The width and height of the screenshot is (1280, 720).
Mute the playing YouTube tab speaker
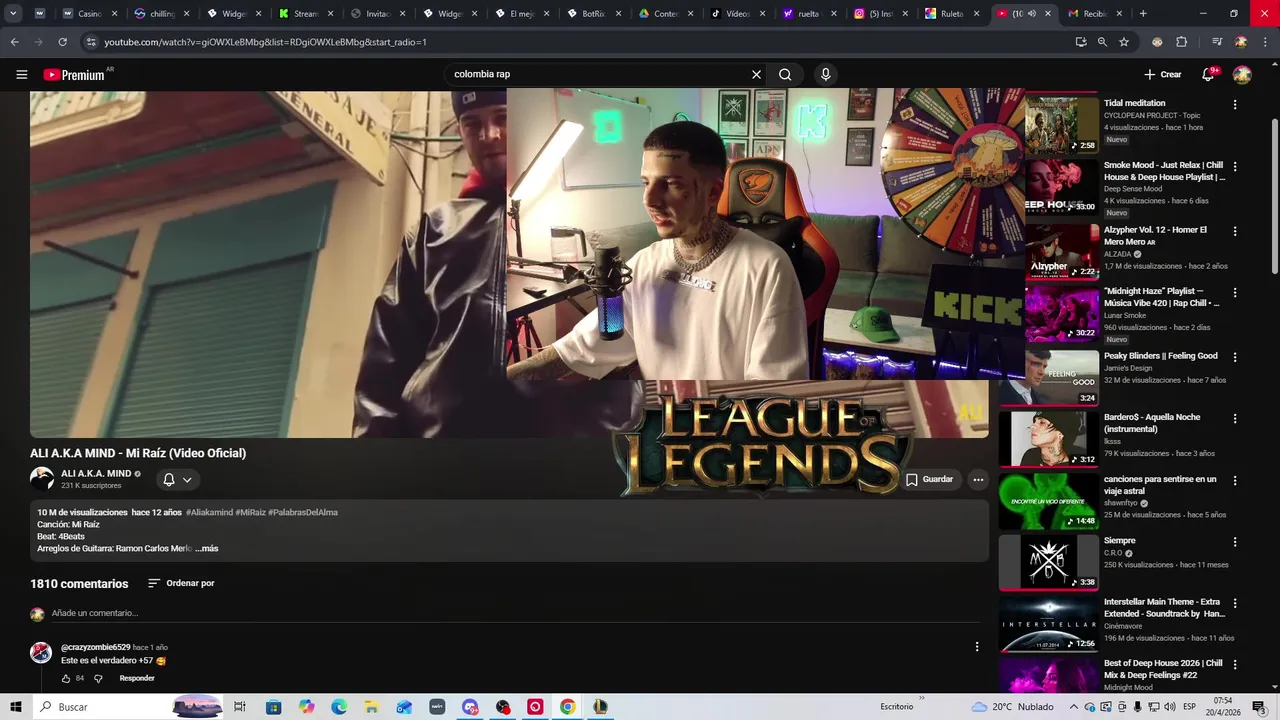click(1031, 14)
